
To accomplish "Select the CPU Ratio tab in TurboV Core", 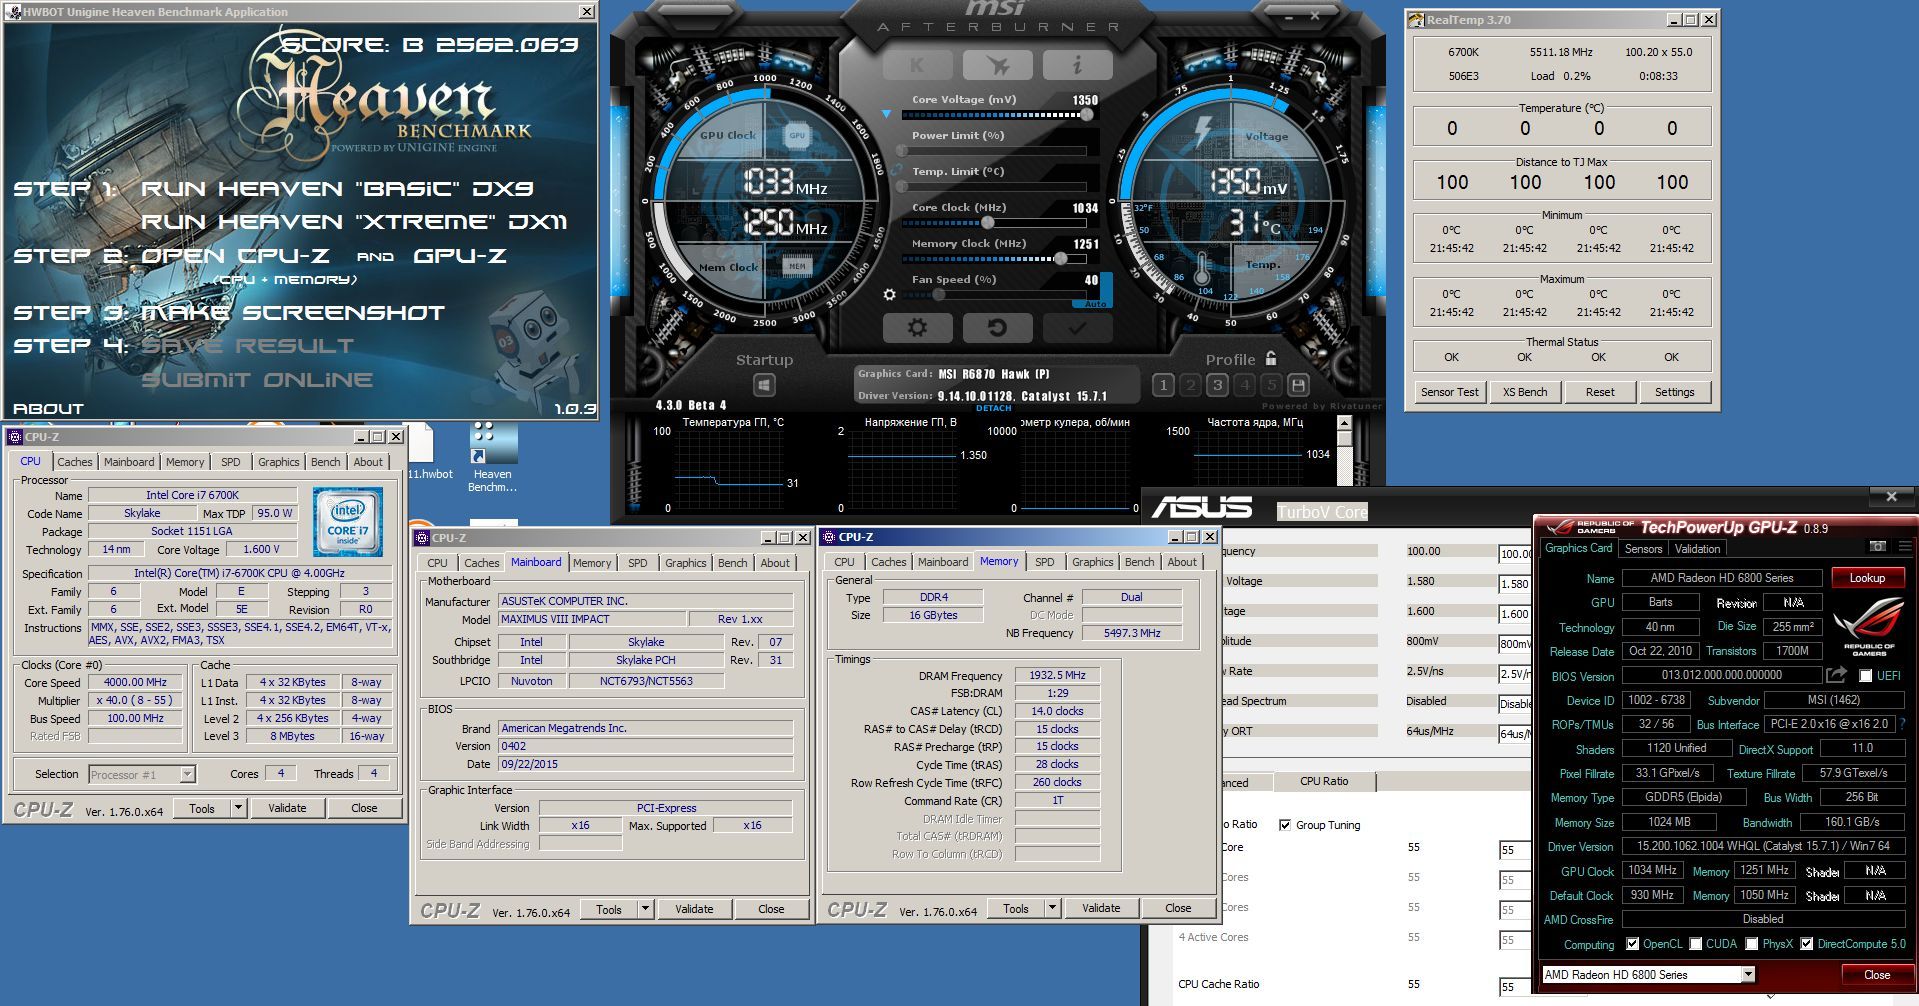I will pyautogui.click(x=1324, y=781).
